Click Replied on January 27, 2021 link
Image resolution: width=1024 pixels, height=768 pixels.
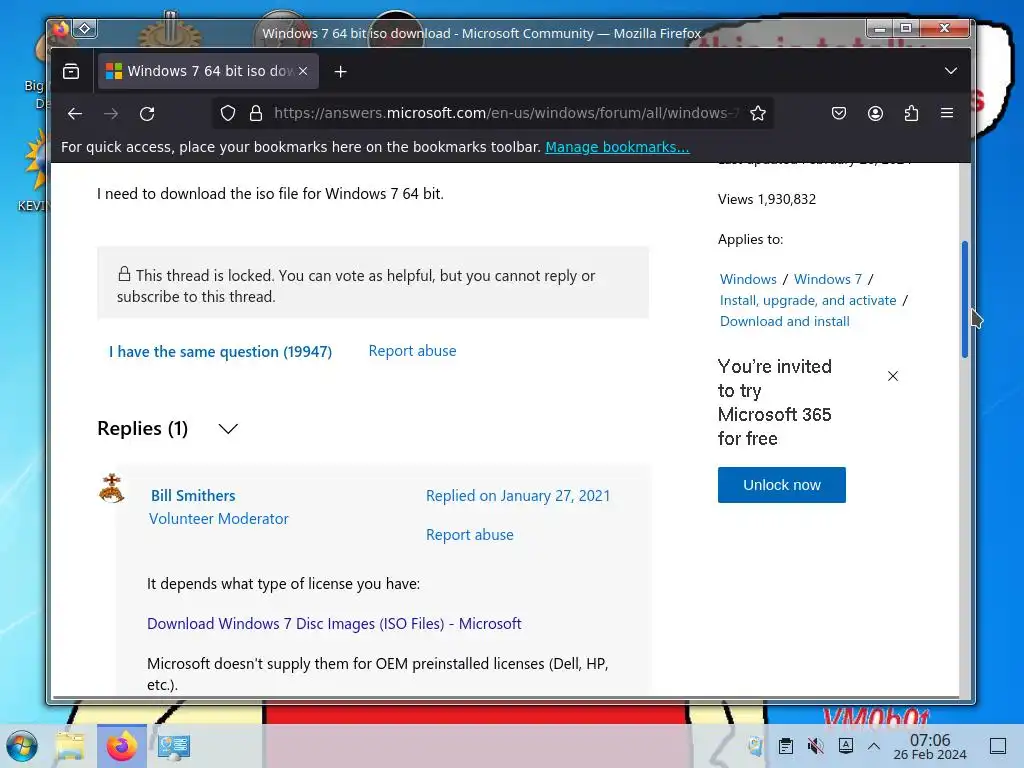tap(518, 496)
